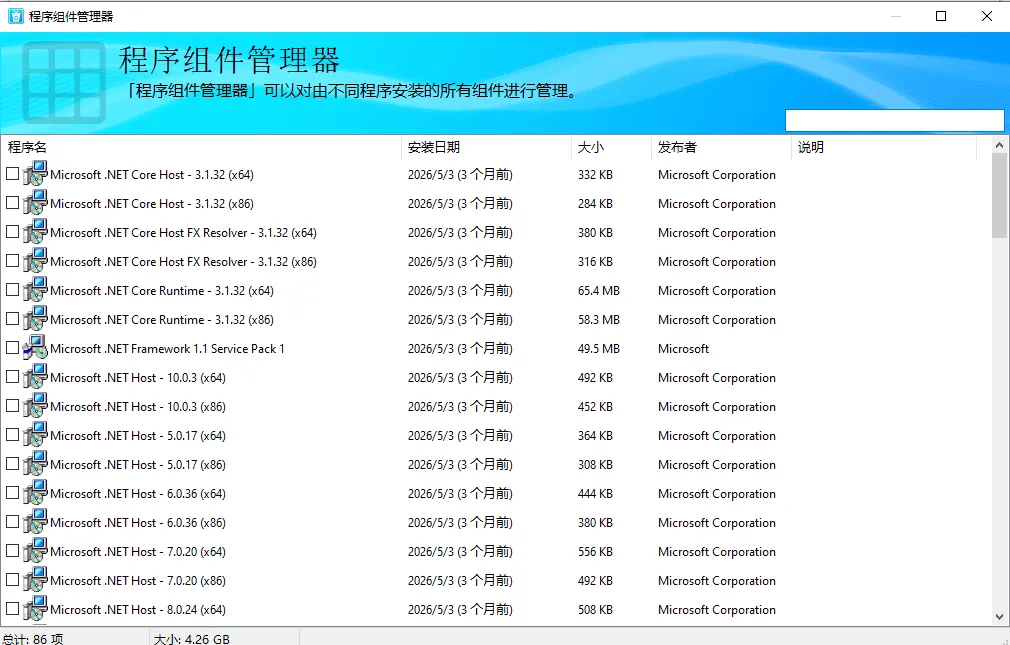Select the icon for .NET Host 6.0.36 (x86)
The height and width of the screenshot is (645, 1010).
35,522
